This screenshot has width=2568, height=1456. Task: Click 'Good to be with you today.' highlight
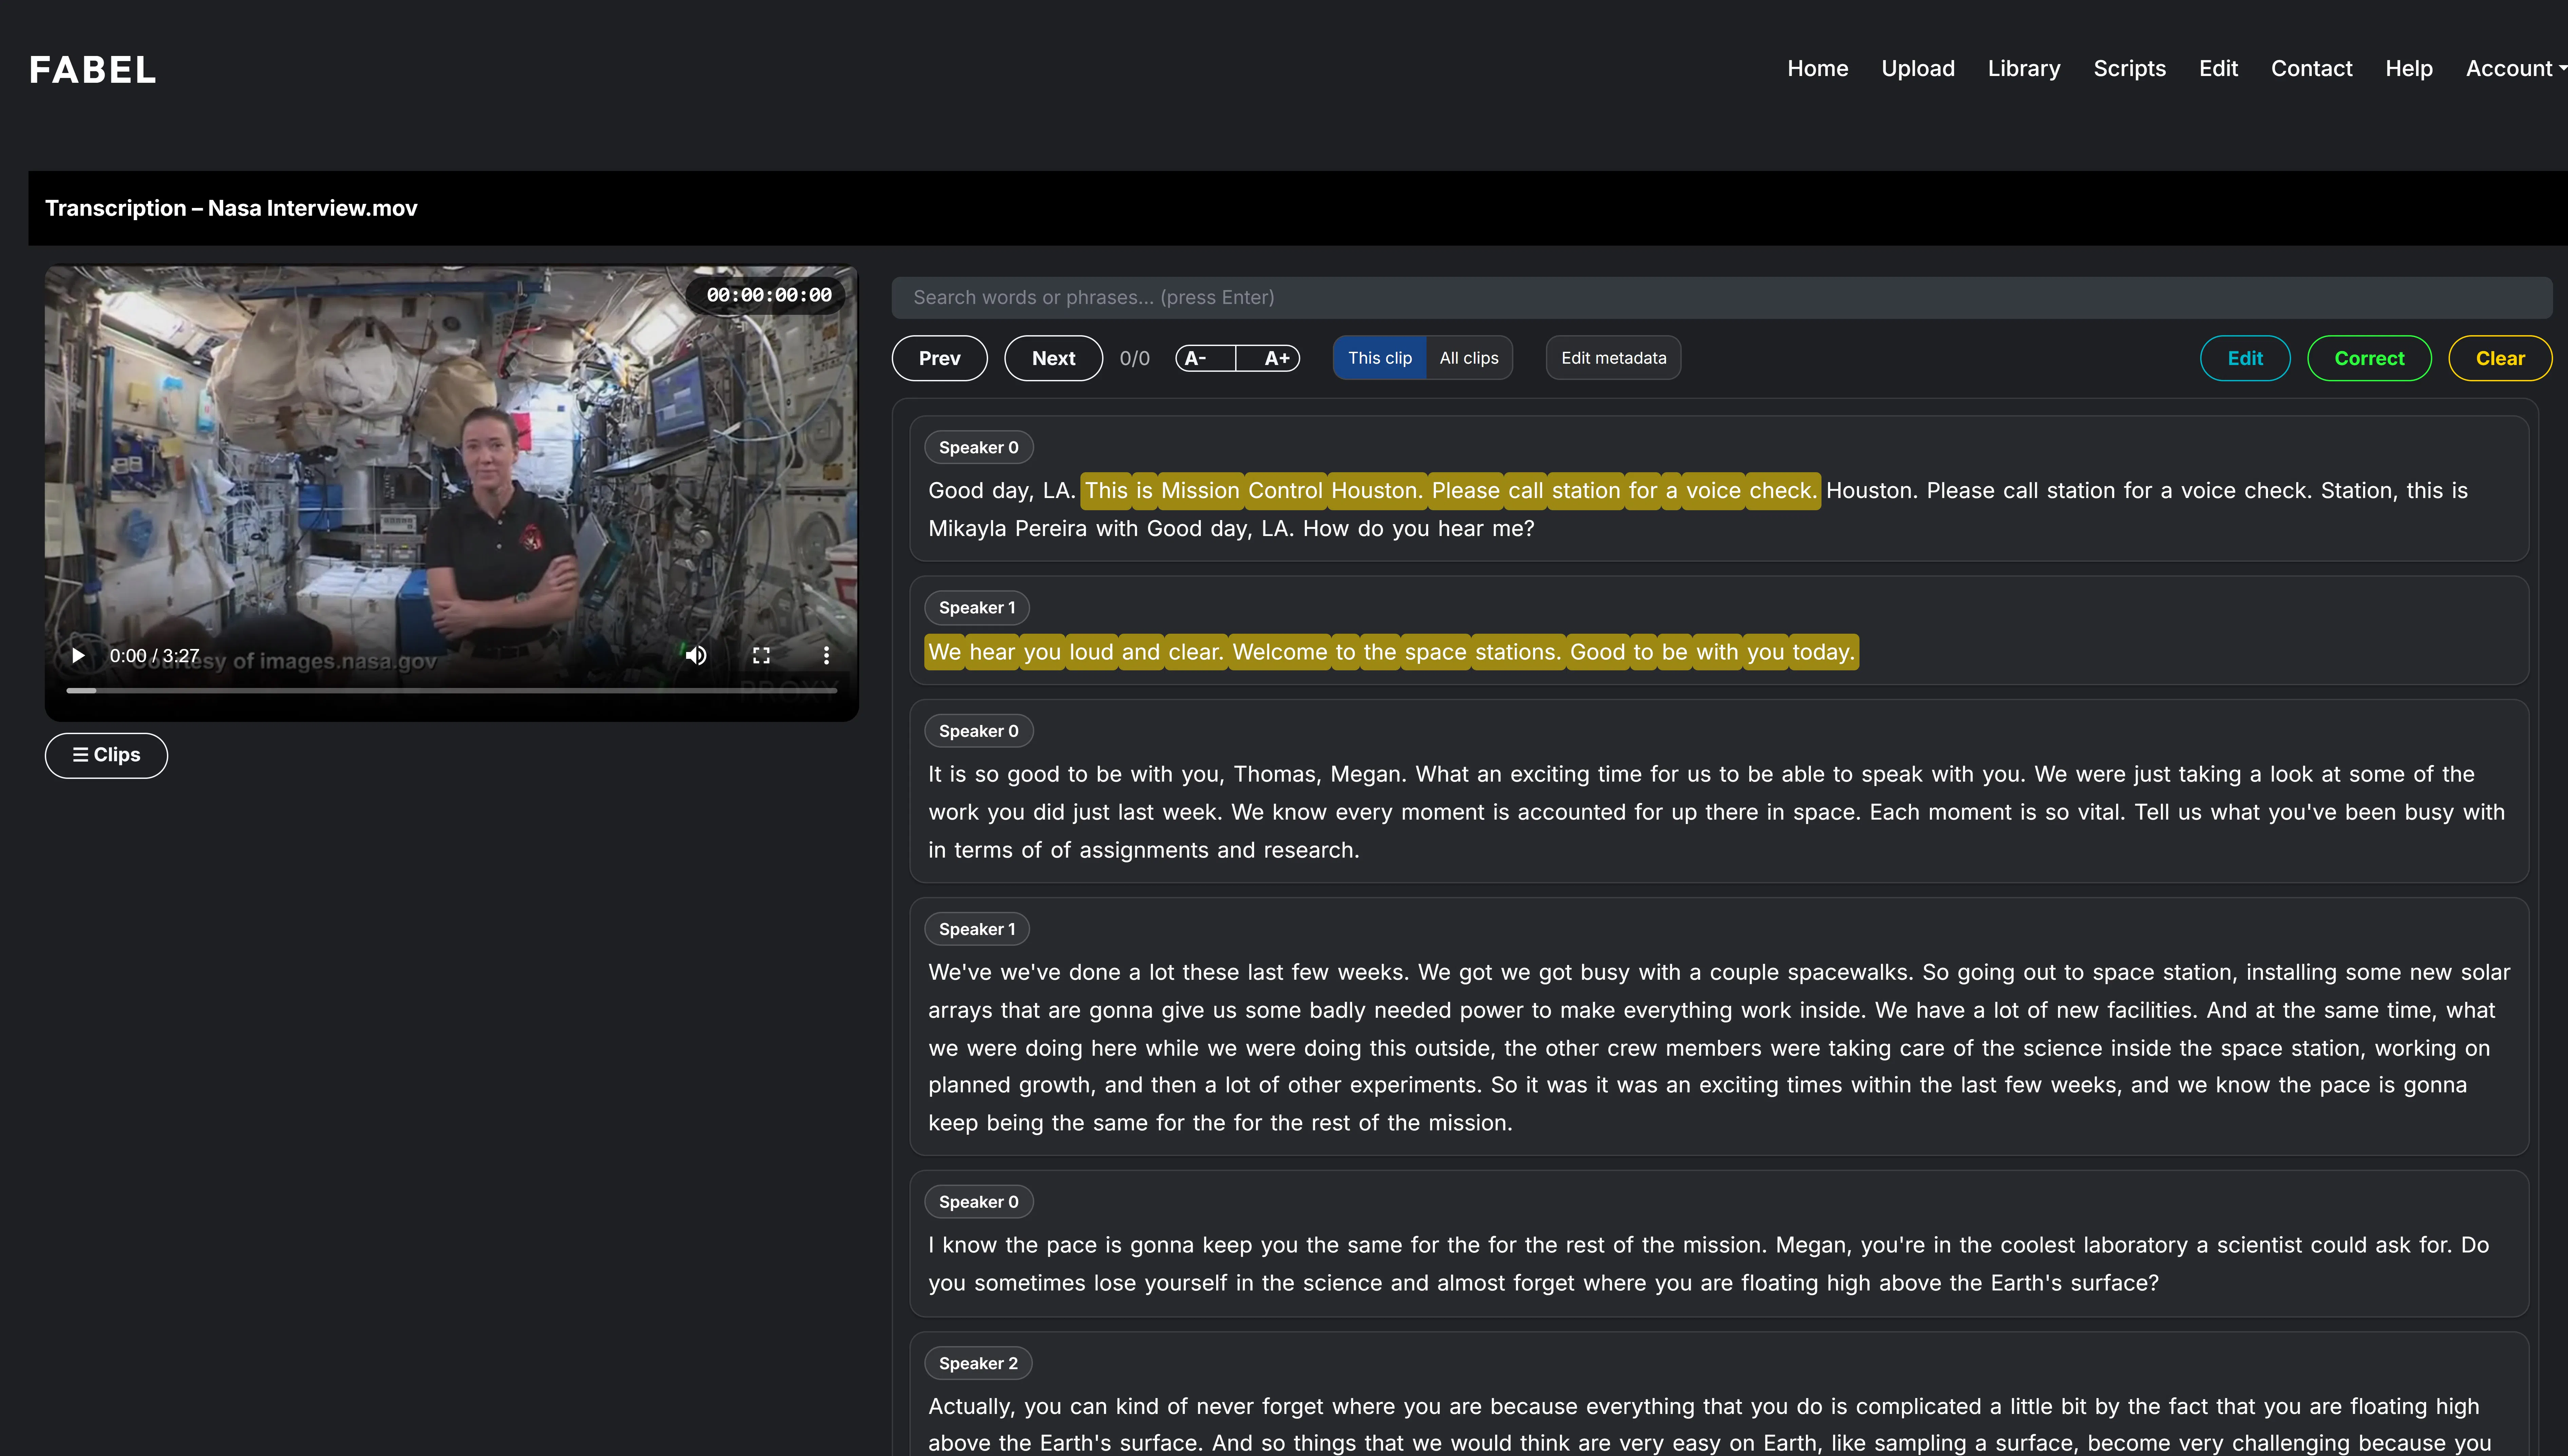point(1713,652)
